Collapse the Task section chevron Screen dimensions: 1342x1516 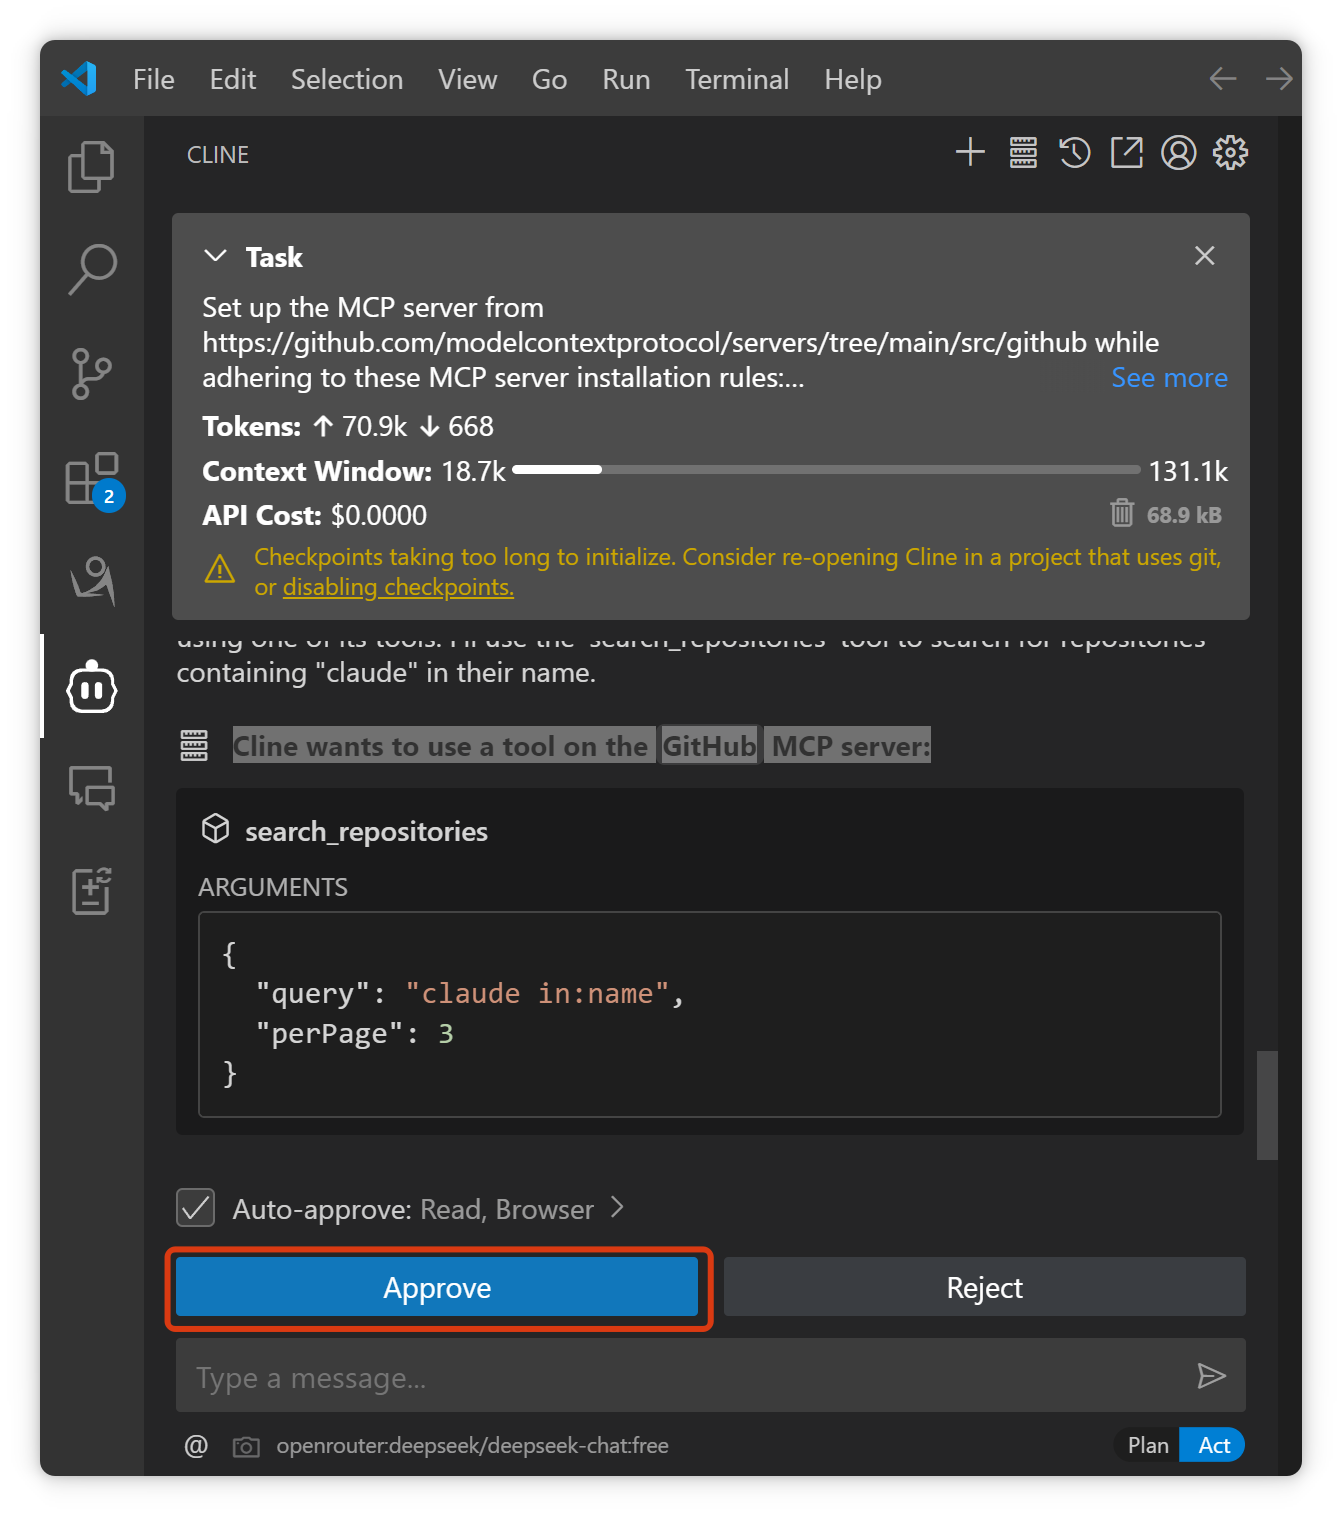click(x=215, y=256)
